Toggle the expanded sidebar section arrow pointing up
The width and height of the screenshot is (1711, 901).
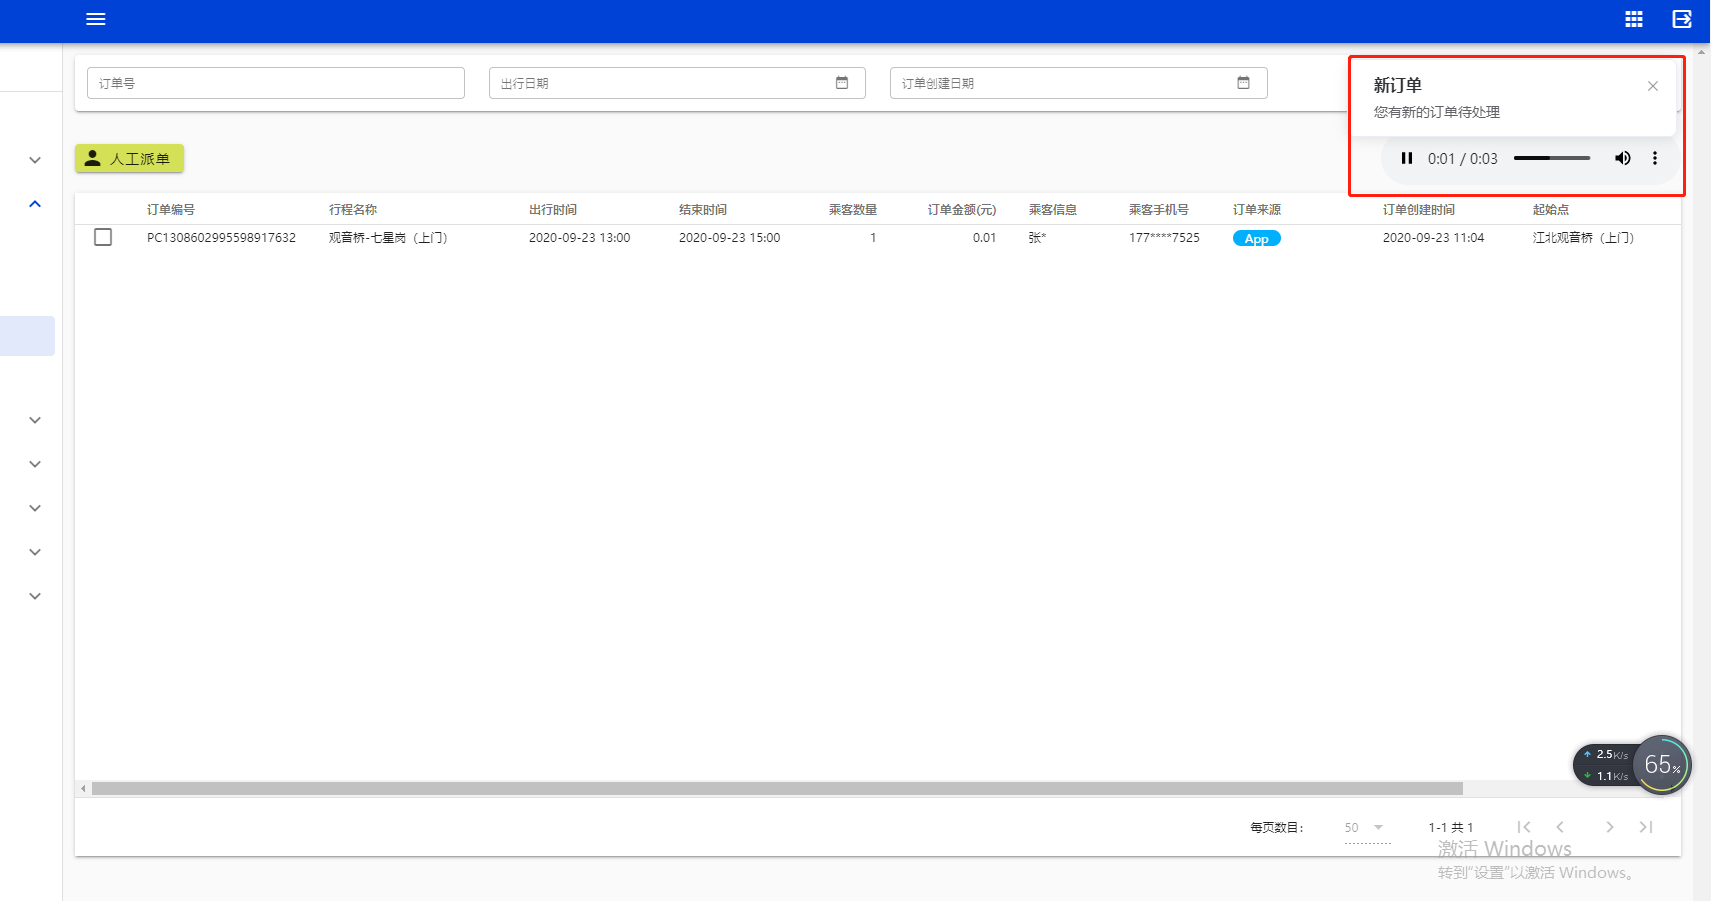point(34,203)
